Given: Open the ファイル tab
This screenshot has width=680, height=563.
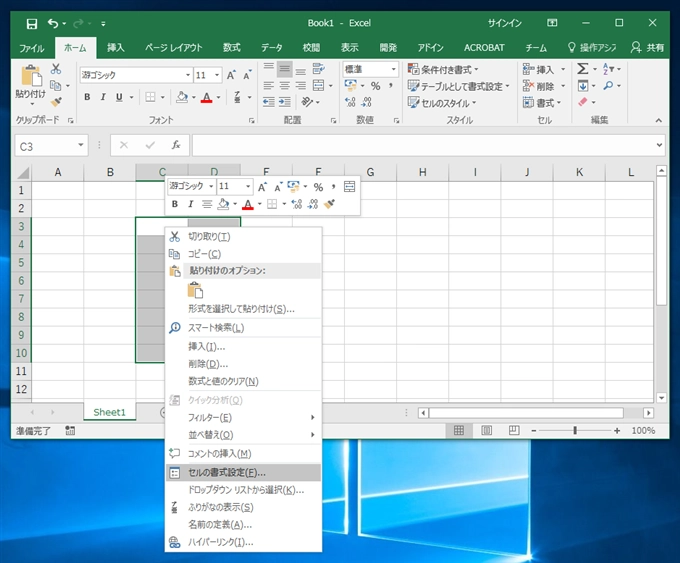Looking at the screenshot, I should click(32, 48).
